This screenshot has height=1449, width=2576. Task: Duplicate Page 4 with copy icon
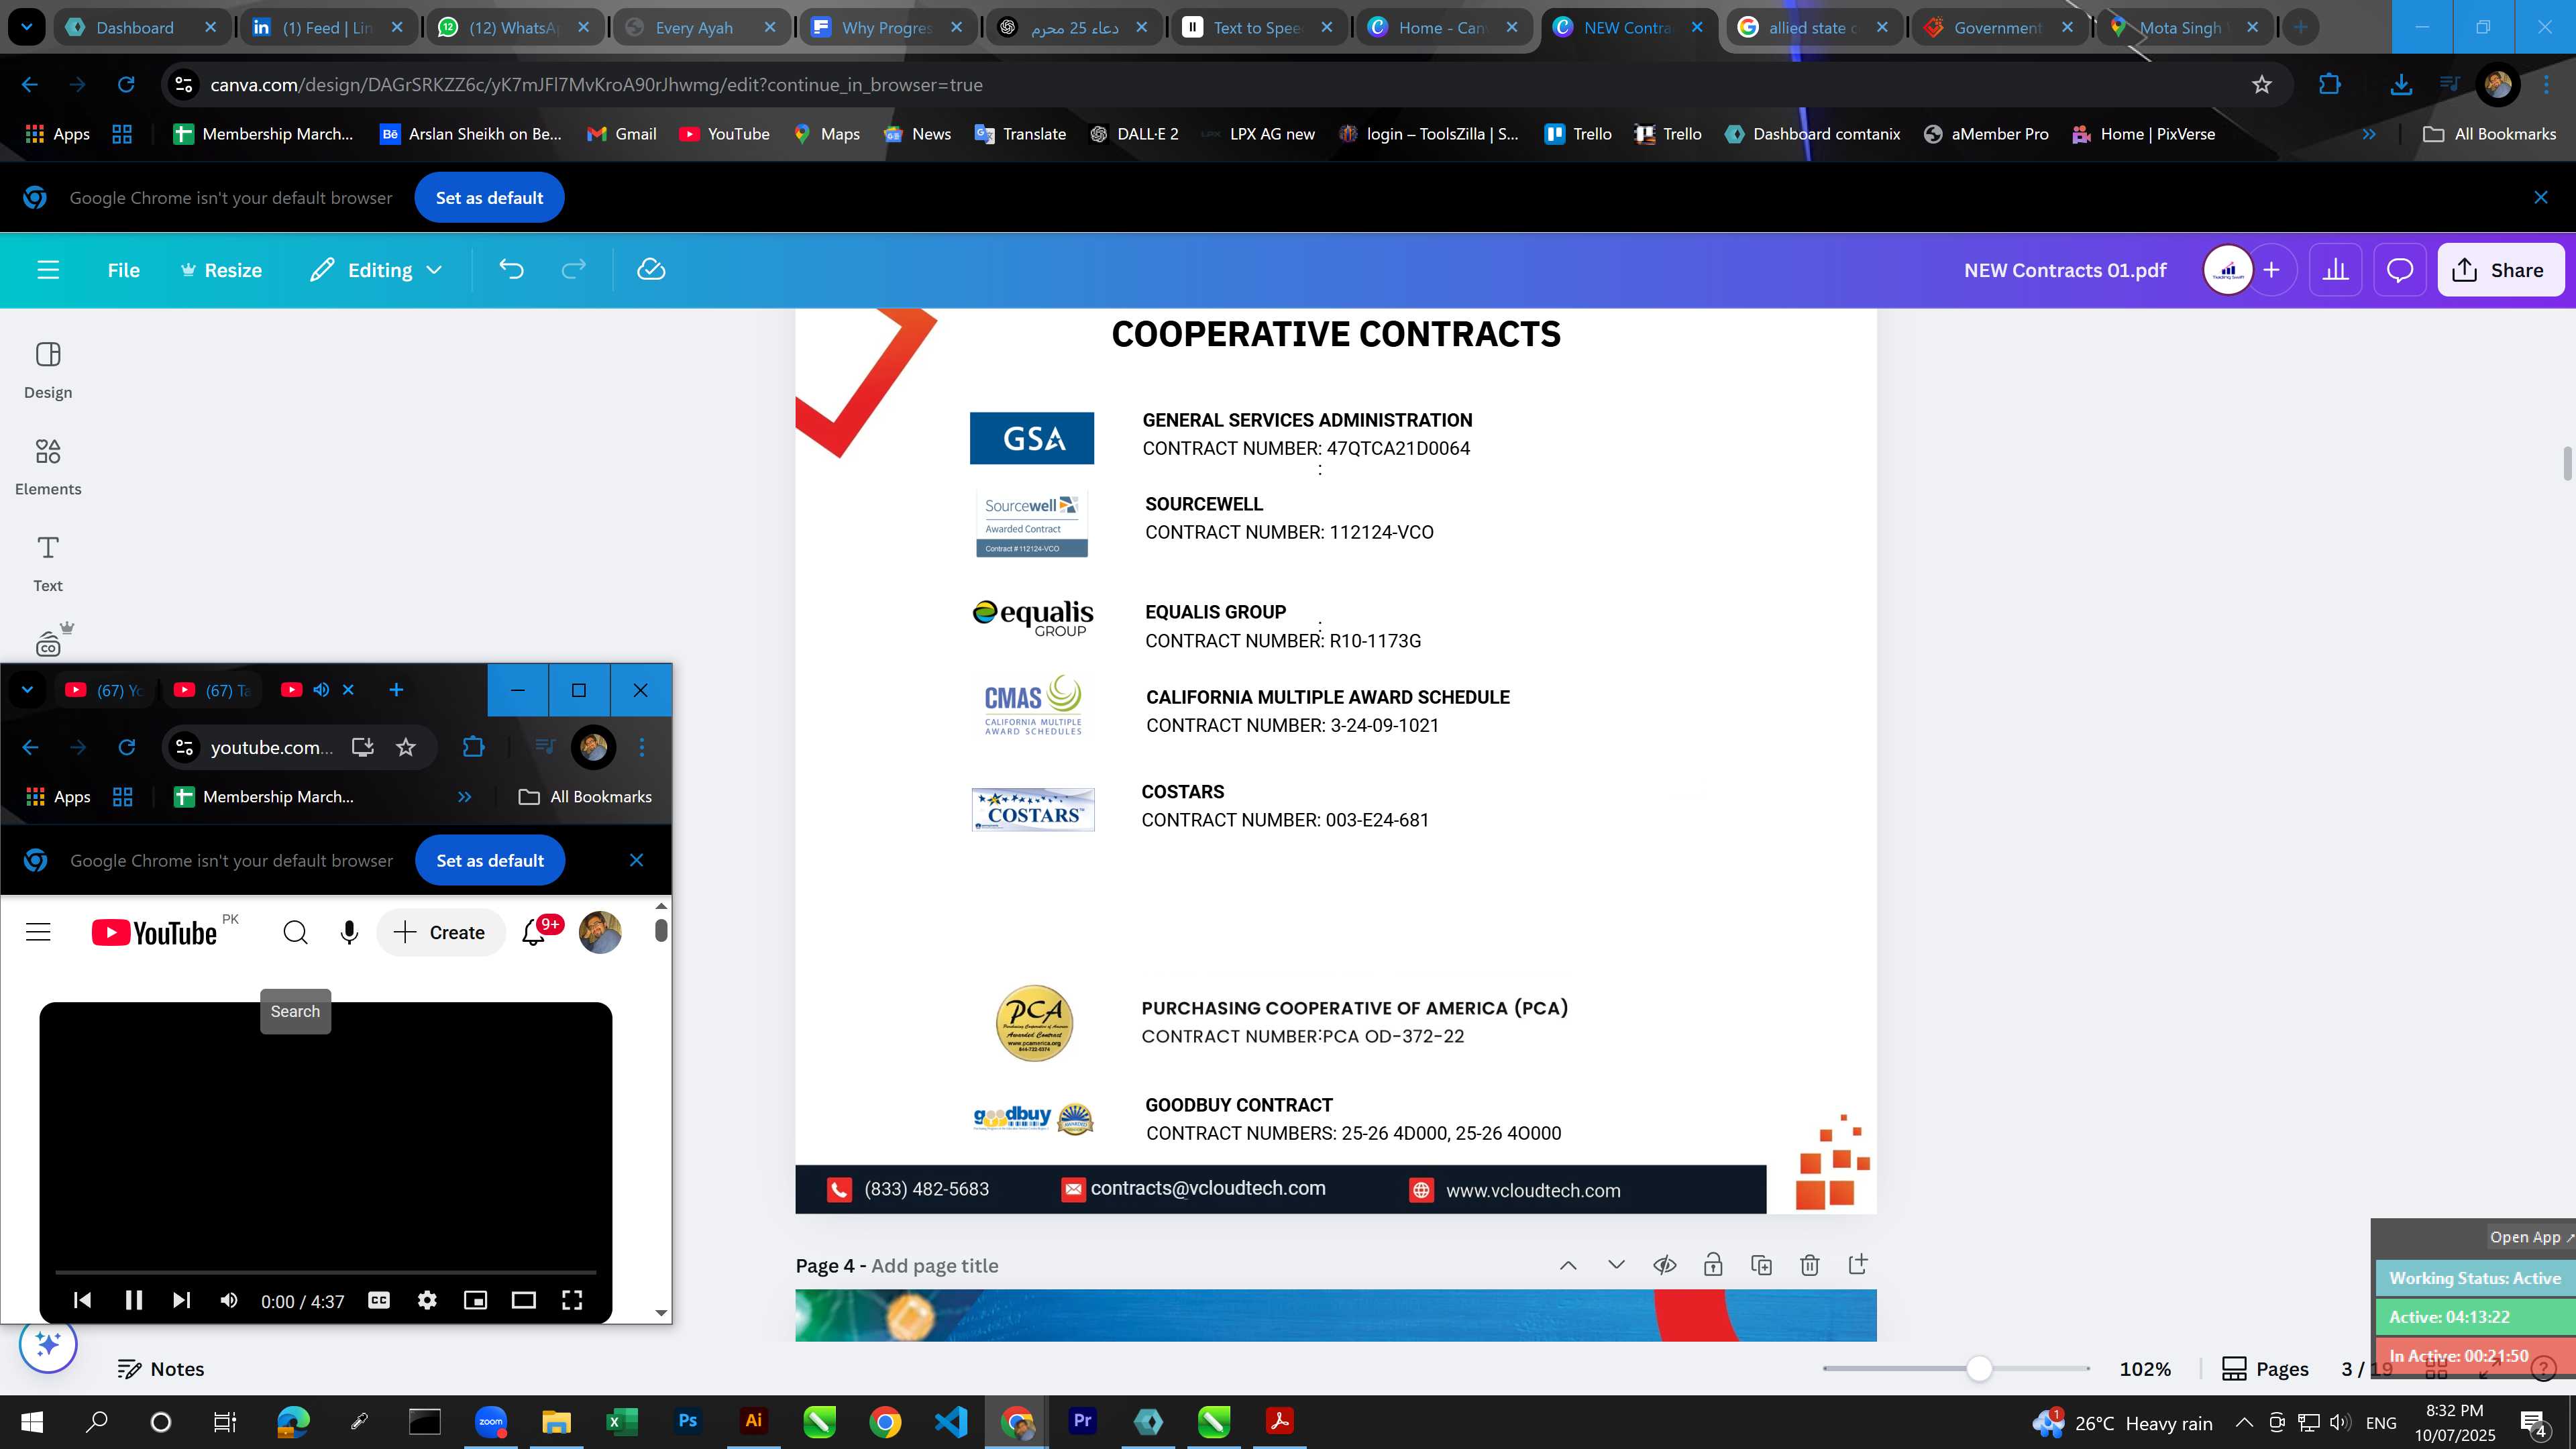(x=1762, y=1265)
